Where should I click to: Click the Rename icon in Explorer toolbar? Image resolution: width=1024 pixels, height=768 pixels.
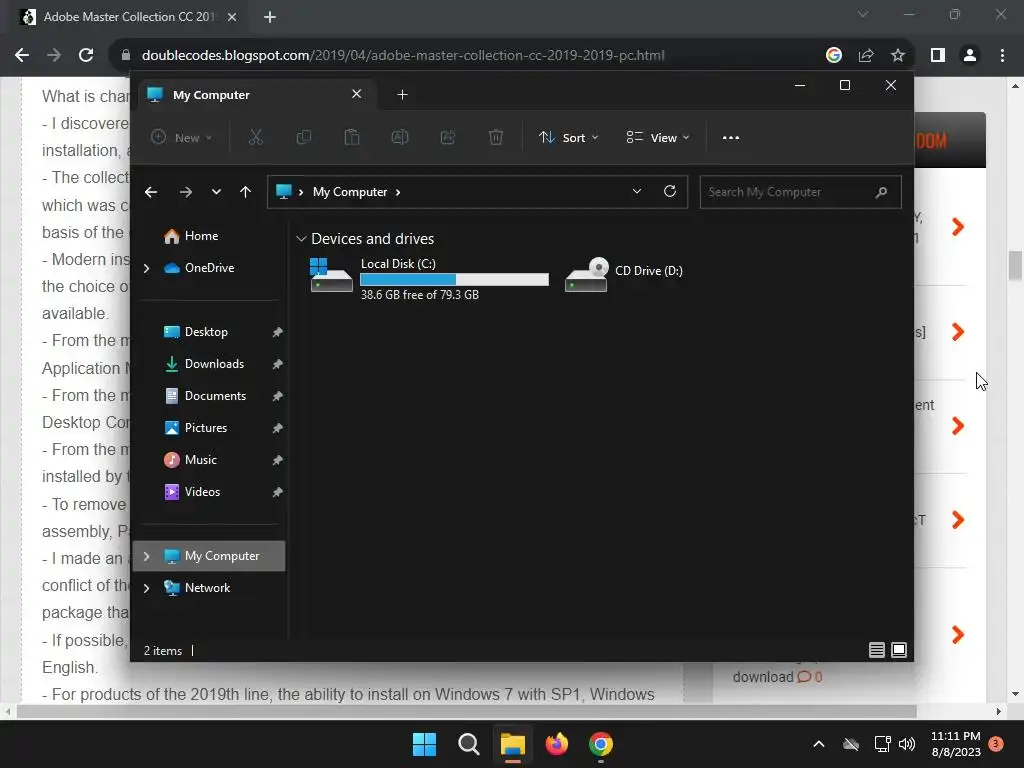coord(400,137)
